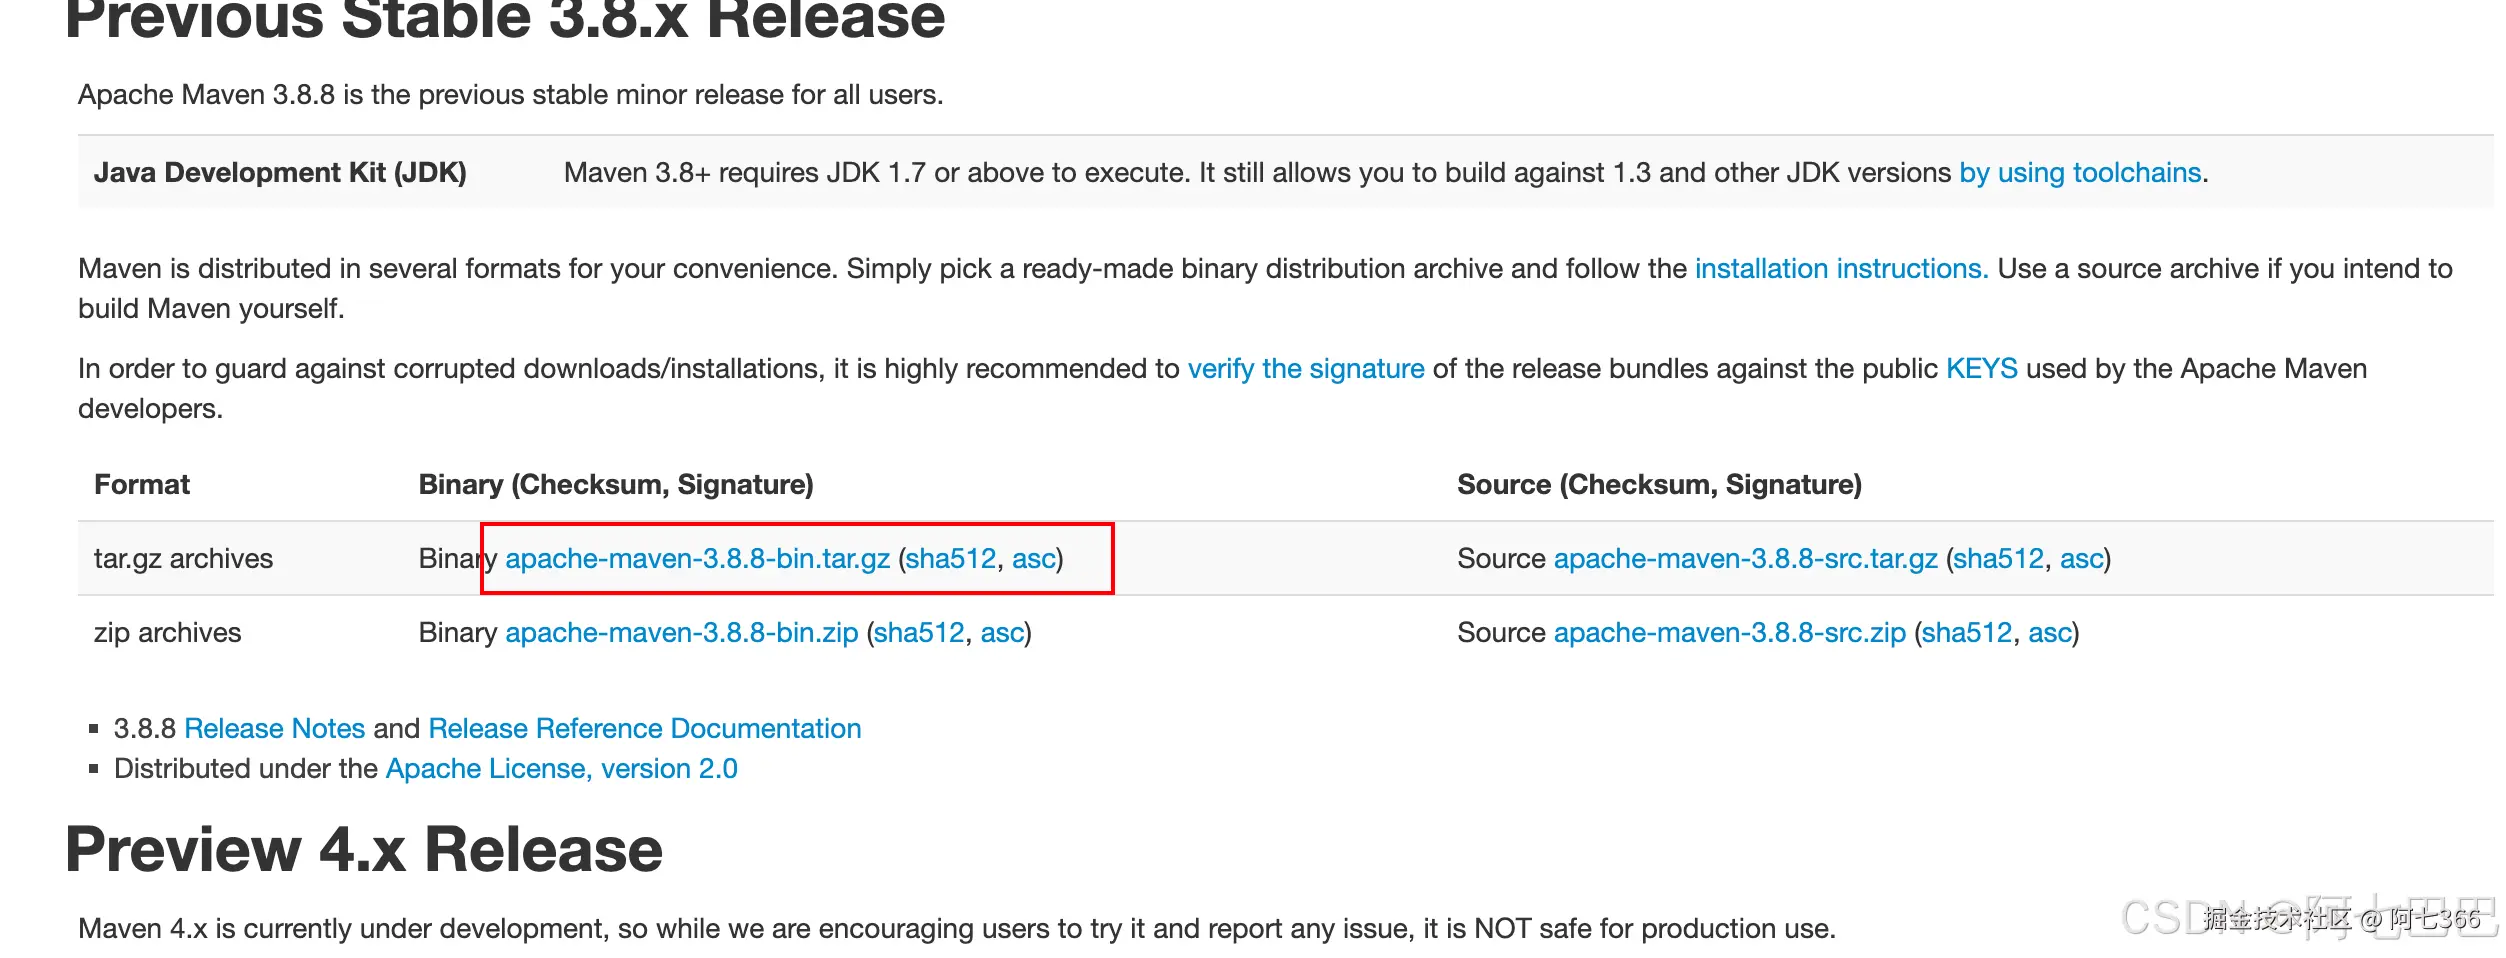2506x958 pixels.
Task: Download apache-maven-3.8.8-src.tar.gz source archive
Action: 1745,559
